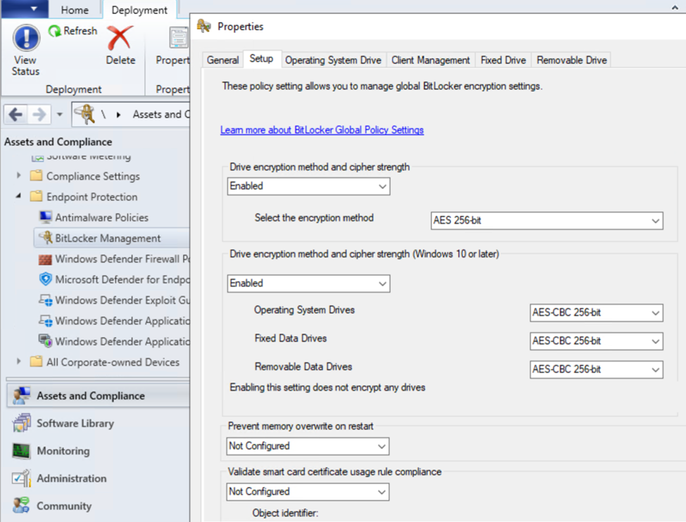
Task: Click the Windows Defender Firewall icon
Action: click(x=45, y=259)
